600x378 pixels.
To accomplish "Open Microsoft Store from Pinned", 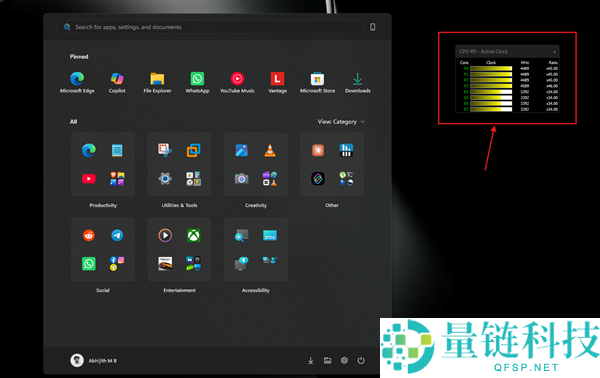I will click(317, 82).
